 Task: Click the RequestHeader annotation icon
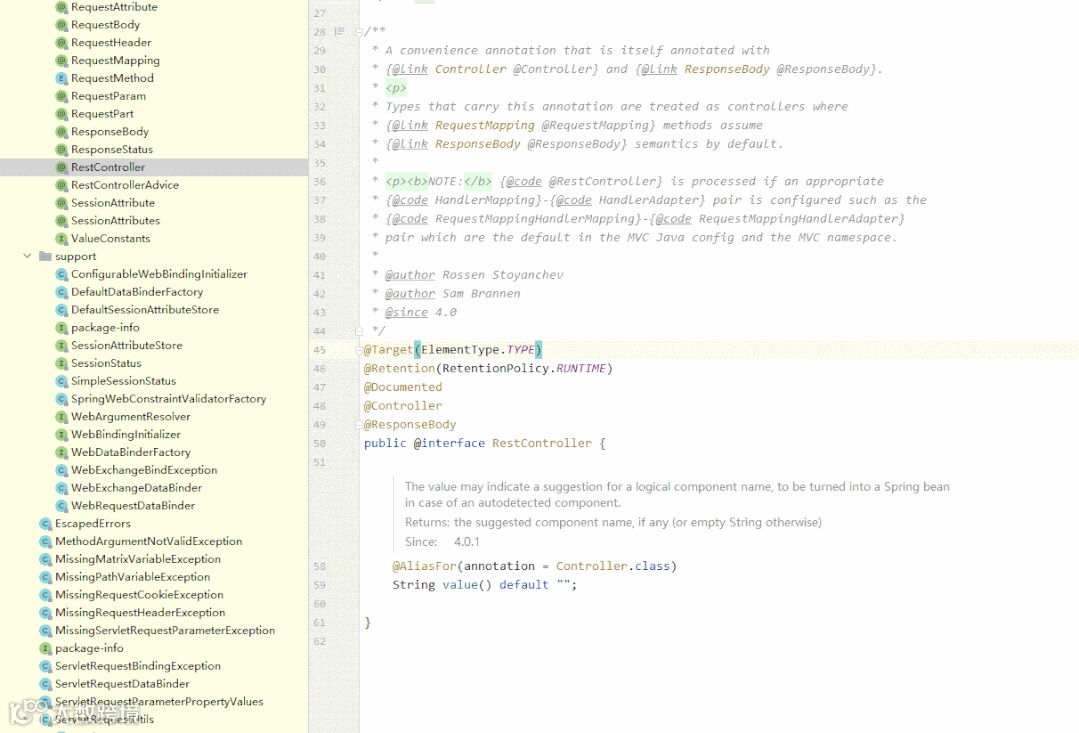pos(61,43)
